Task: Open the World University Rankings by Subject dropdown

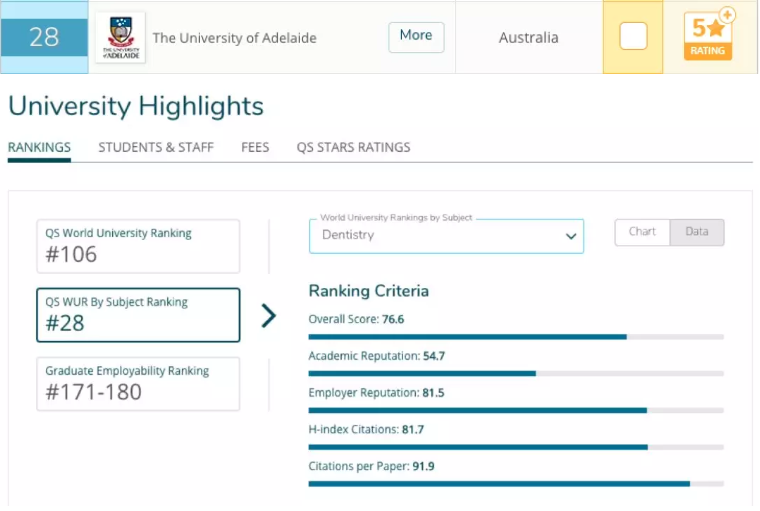Action: pyautogui.click(x=446, y=236)
